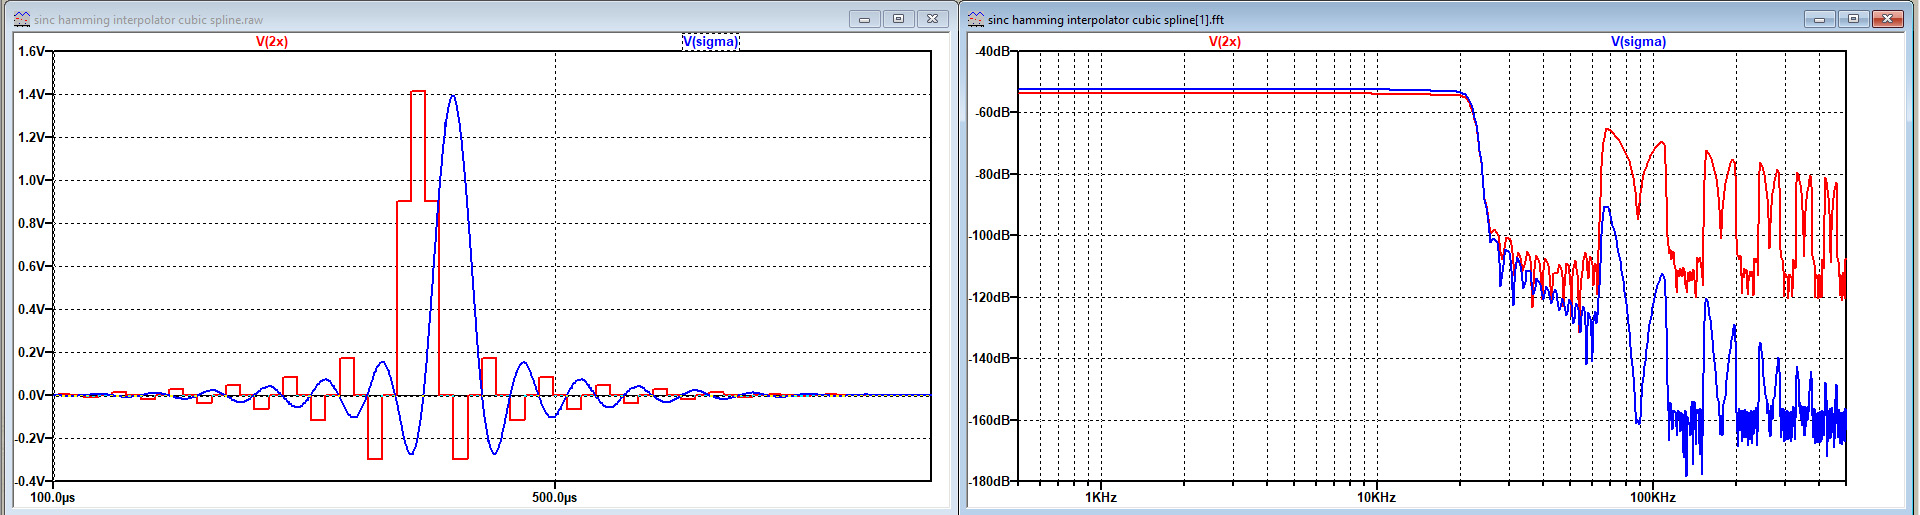Click the 10KHz frequency axis label
Viewport: 1920px width, 515px height.
pyautogui.click(x=1377, y=498)
